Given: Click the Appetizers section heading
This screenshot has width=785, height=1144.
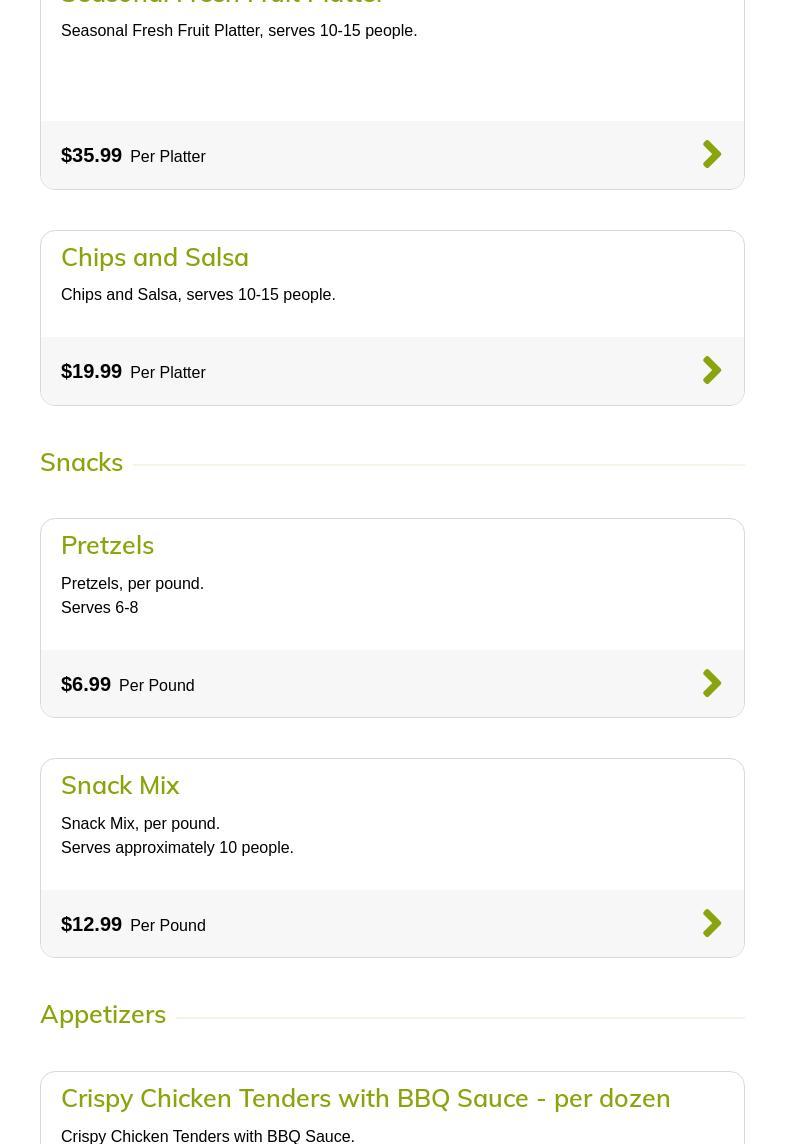Looking at the screenshot, I should click(x=103, y=1014).
